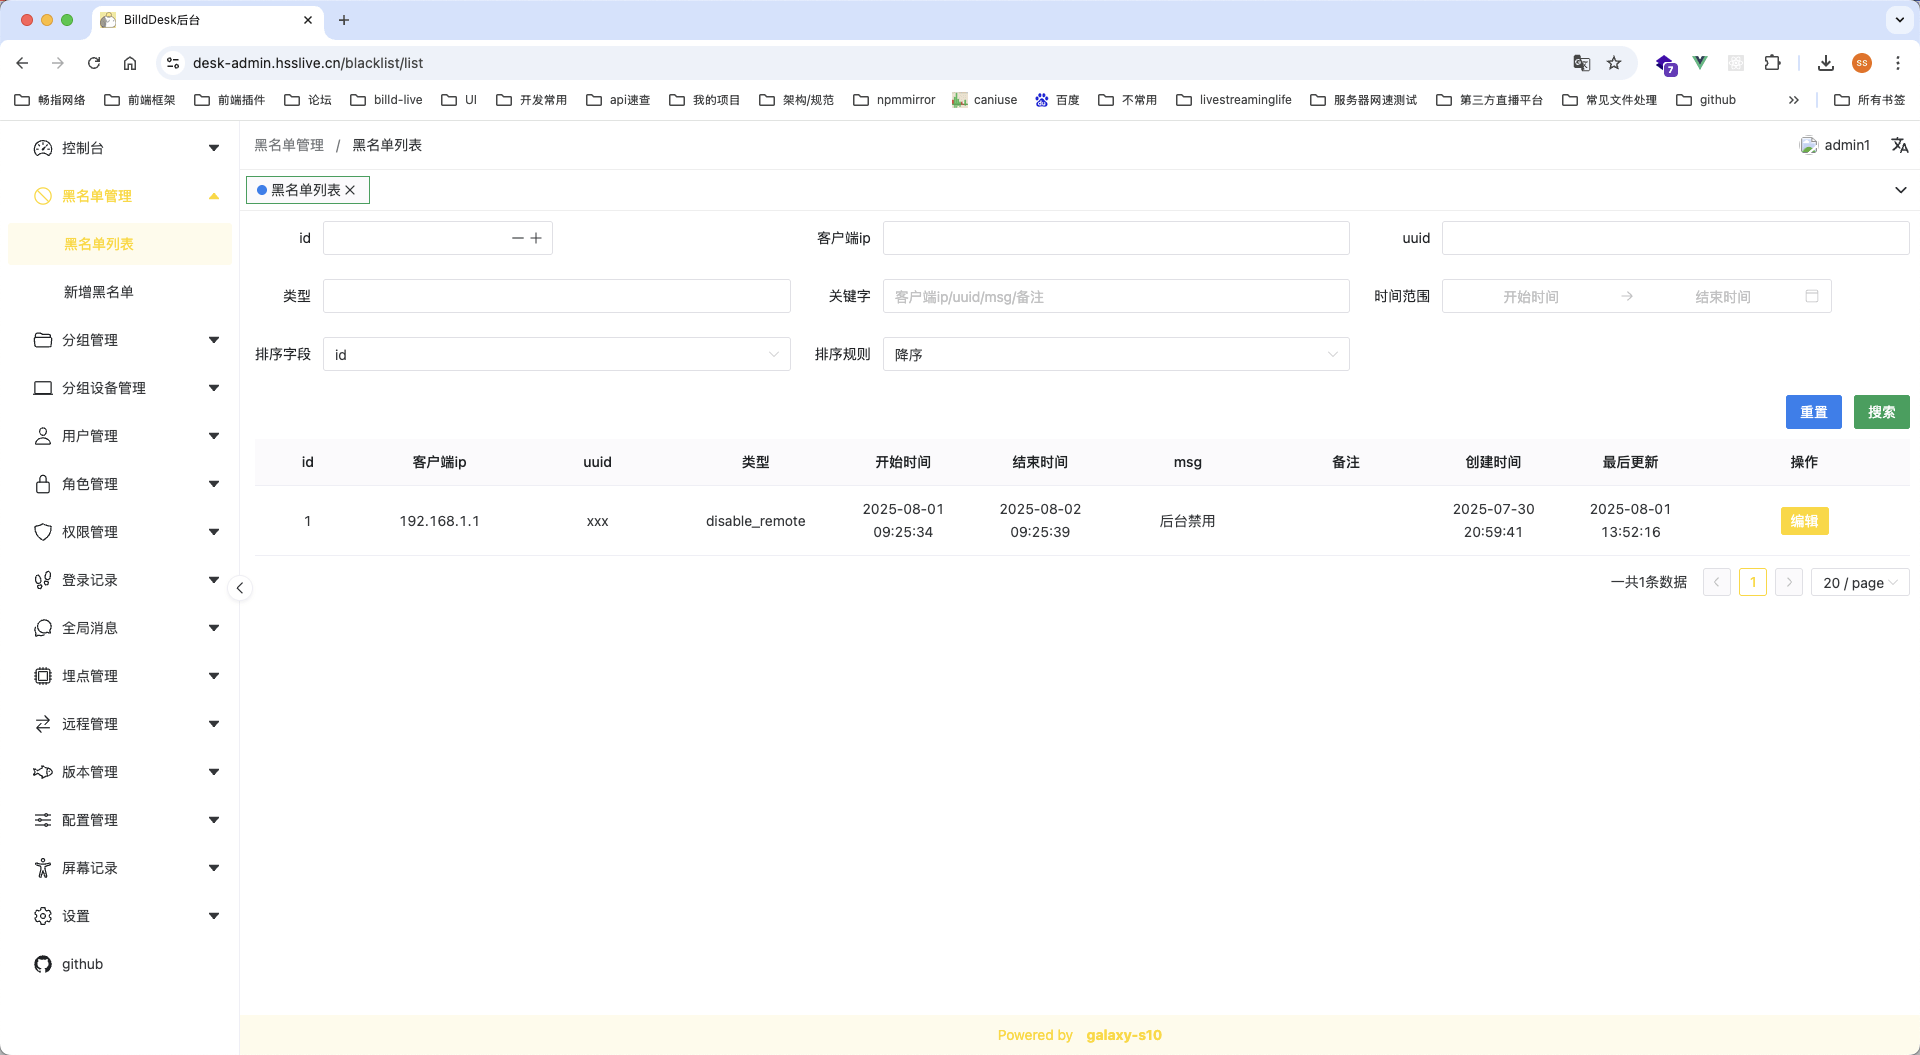Screen dimensions: 1920x1055
Task: Click the 重置 button
Action: 1814,412
